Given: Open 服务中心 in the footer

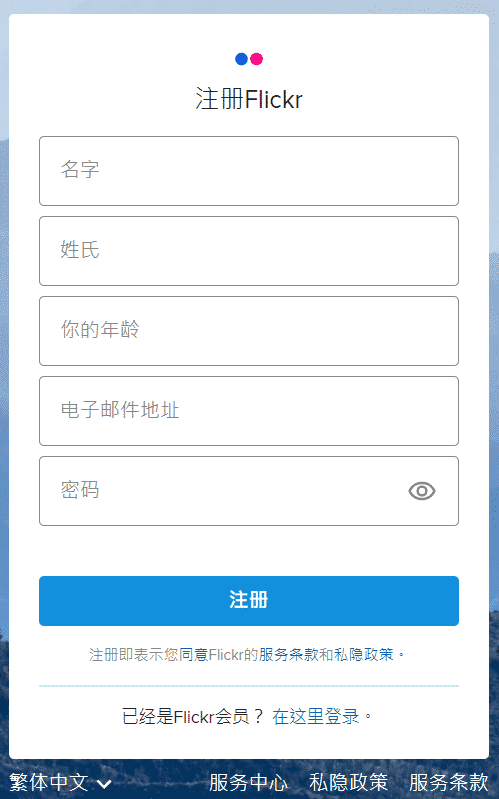Looking at the screenshot, I should coord(248,782).
